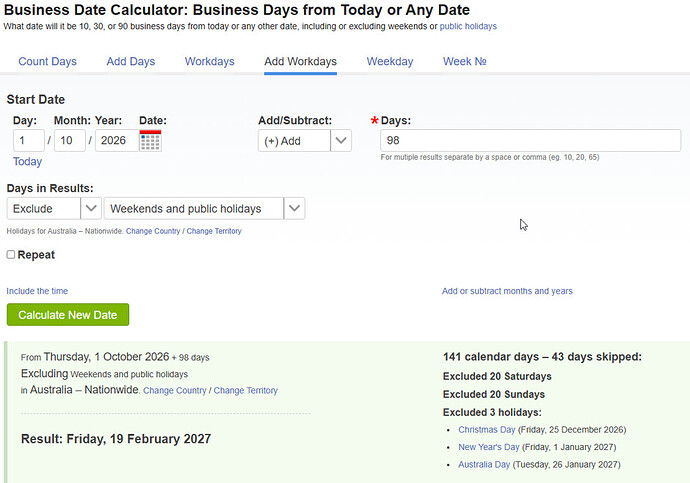Tick the Repeat checkbox

coord(11,255)
